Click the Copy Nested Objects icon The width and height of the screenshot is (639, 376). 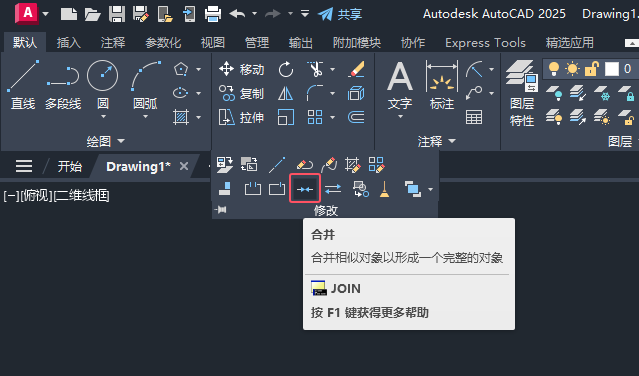coord(361,189)
